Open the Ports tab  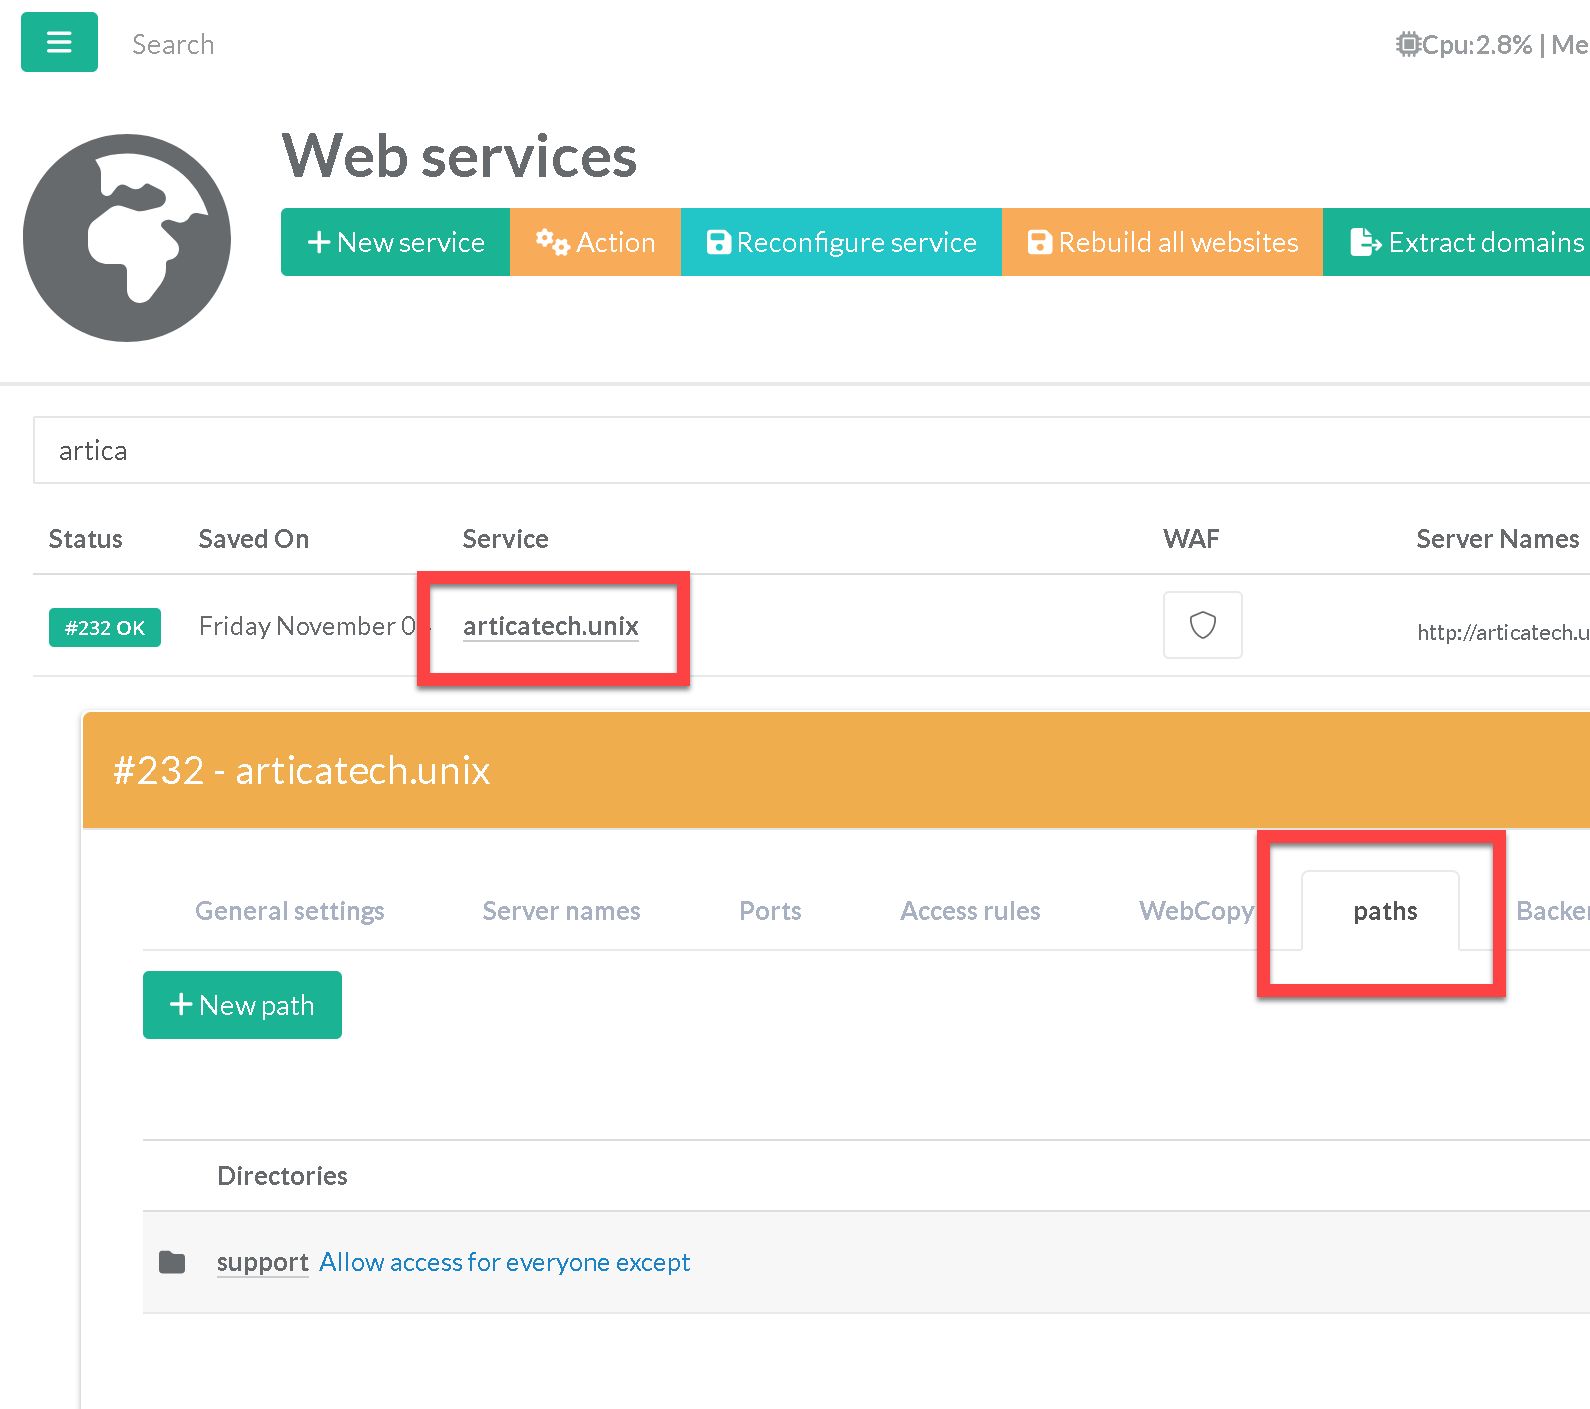coord(770,911)
